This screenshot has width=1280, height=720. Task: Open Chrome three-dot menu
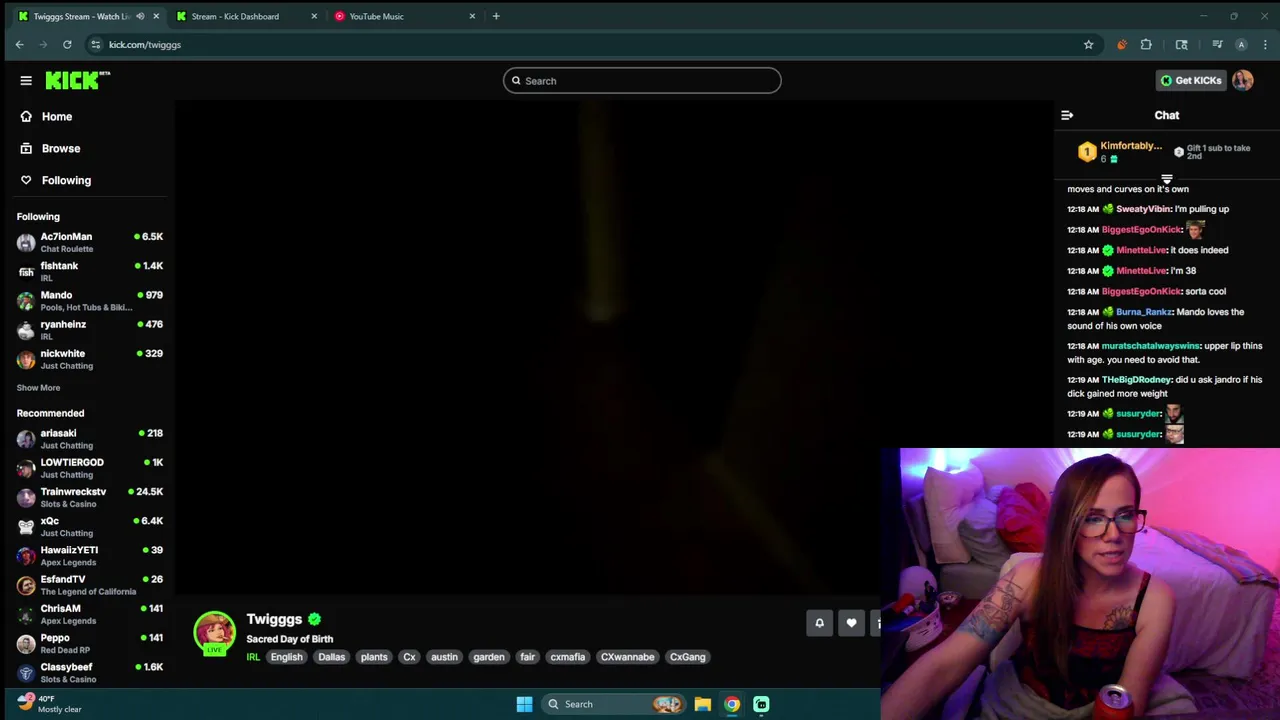click(x=1265, y=45)
